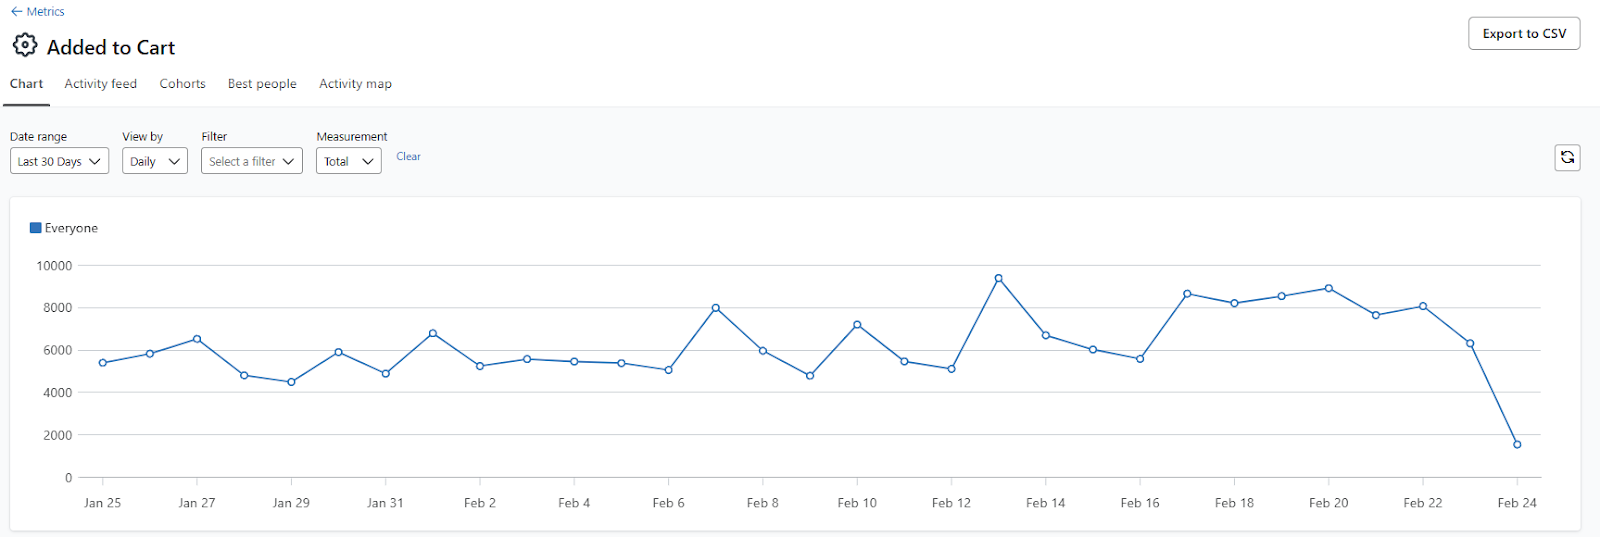Click the Jan 25 first data point
Screen dimensions: 1600x537
[103, 363]
